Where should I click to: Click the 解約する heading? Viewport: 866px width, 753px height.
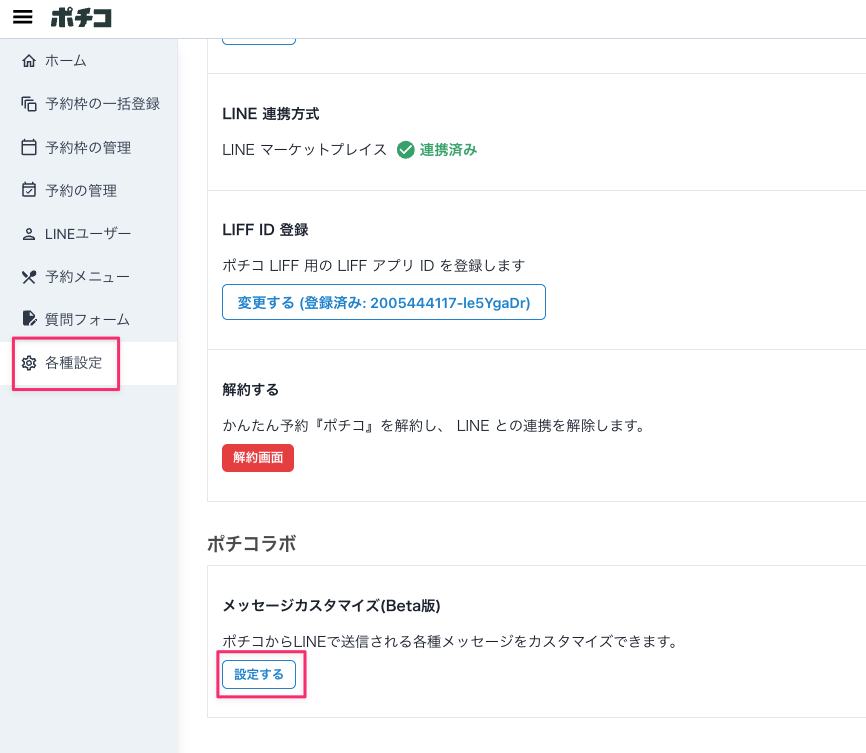[x=250, y=390]
